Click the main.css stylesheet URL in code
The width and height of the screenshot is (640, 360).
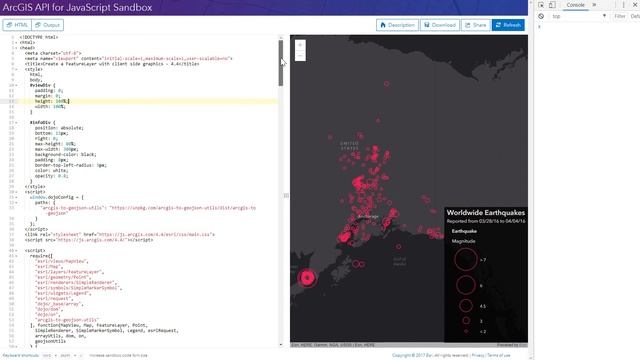[x=155, y=234]
